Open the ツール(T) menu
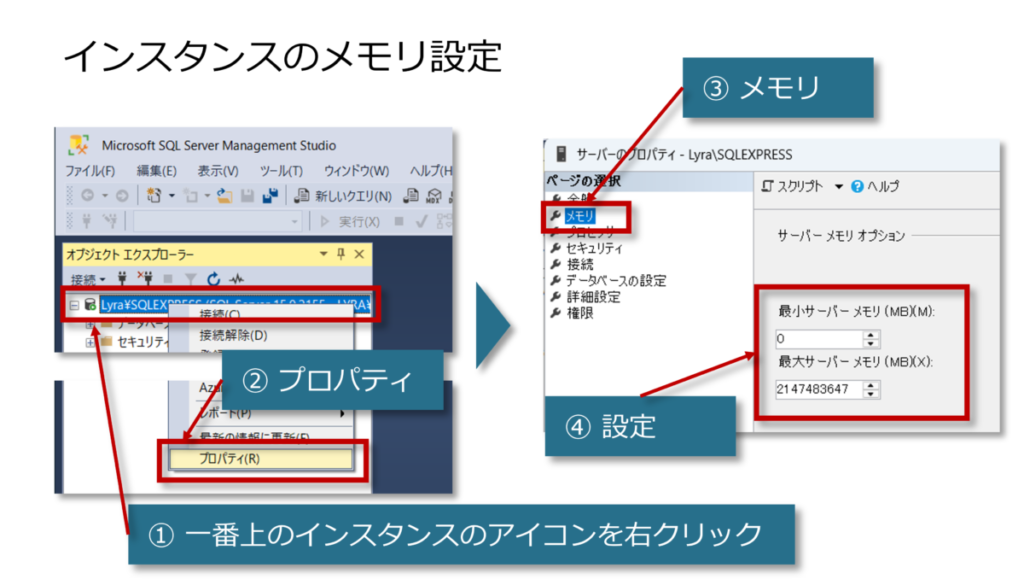 [280, 171]
